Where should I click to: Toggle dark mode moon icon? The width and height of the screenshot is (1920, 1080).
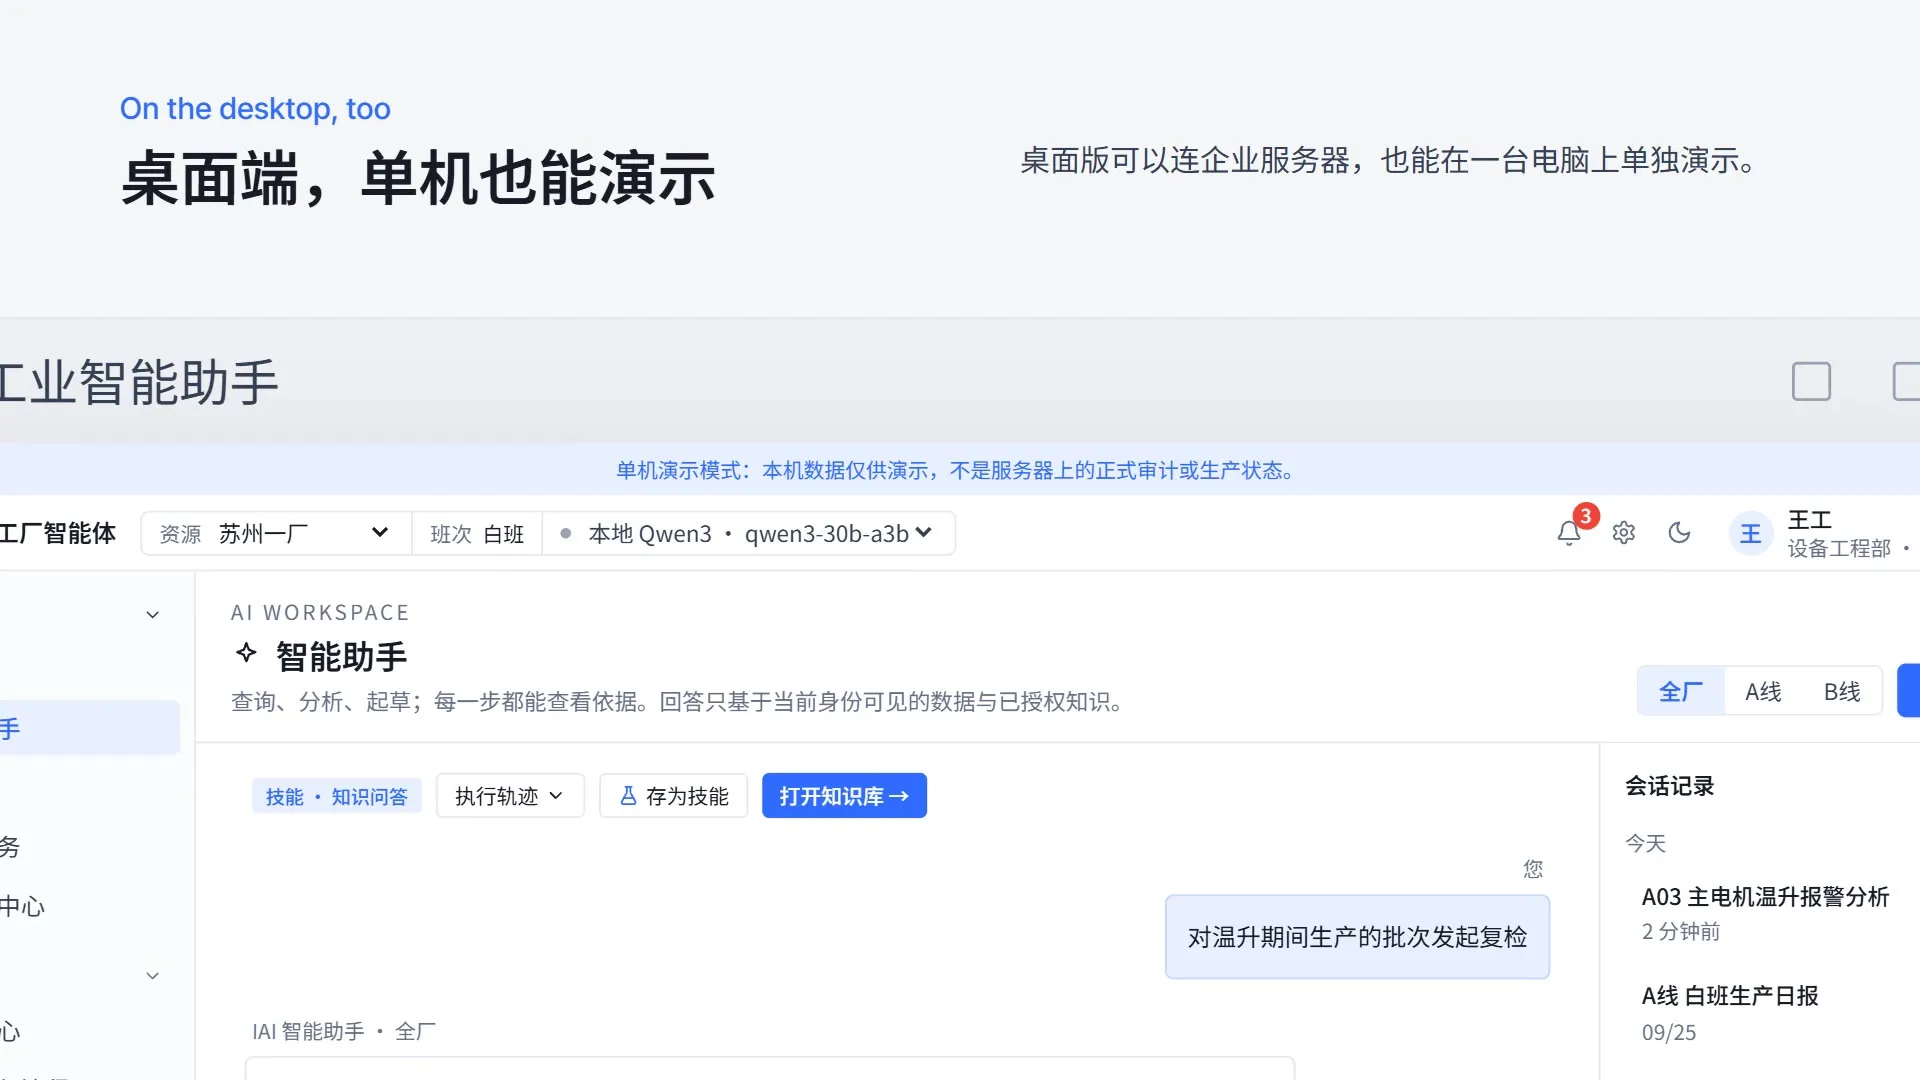[1679, 533]
